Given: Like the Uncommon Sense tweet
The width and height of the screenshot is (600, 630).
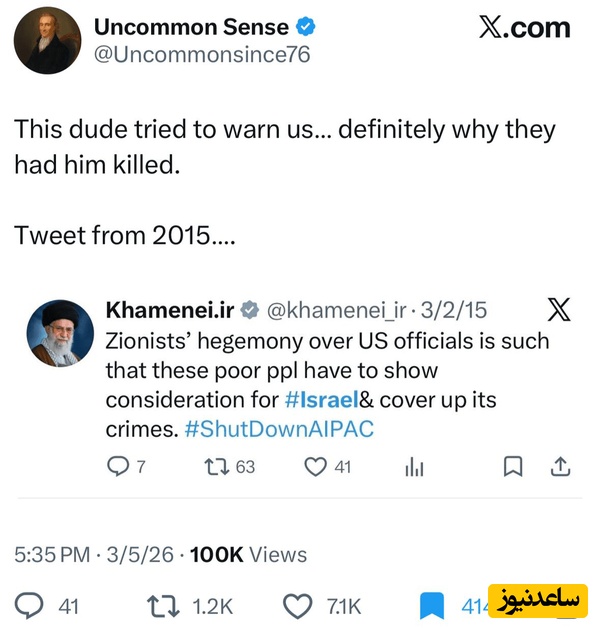Looking at the screenshot, I should click(x=298, y=606).
